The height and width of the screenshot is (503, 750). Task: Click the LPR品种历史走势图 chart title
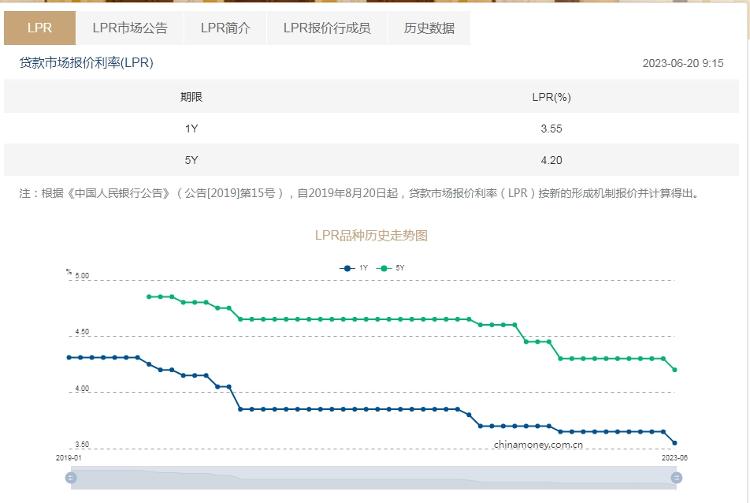tap(371, 235)
